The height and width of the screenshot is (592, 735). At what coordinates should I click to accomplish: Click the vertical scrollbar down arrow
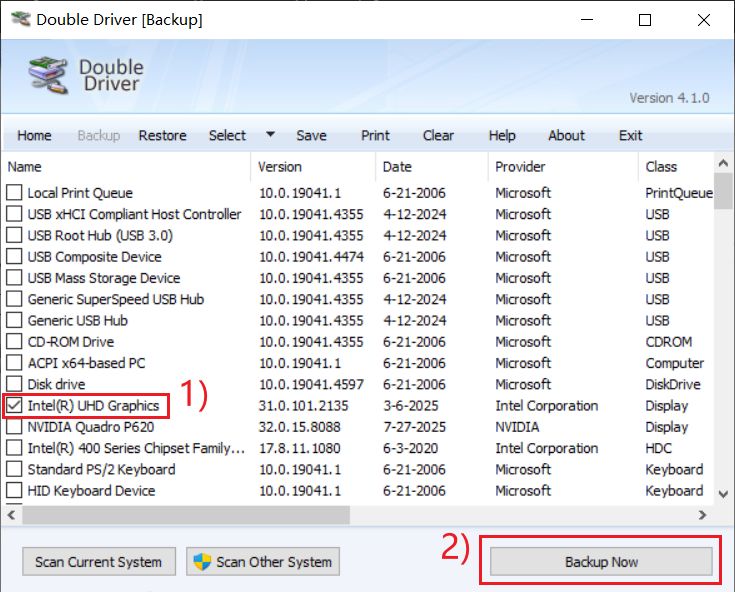[724, 495]
